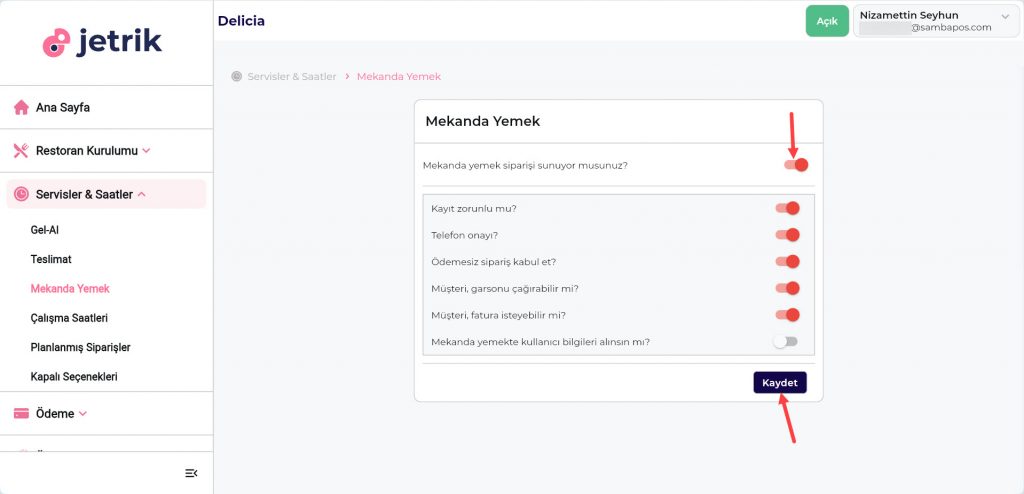Image resolution: width=1024 pixels, height=494 pixels.
Task: Turn off Telefon onayı switch
Action: pos(787,235)
